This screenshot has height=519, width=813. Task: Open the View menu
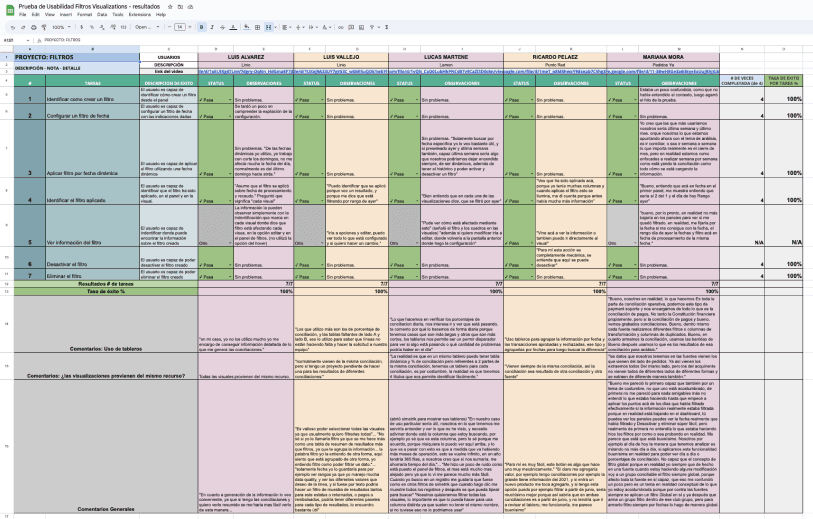click(x=50, y=15)
